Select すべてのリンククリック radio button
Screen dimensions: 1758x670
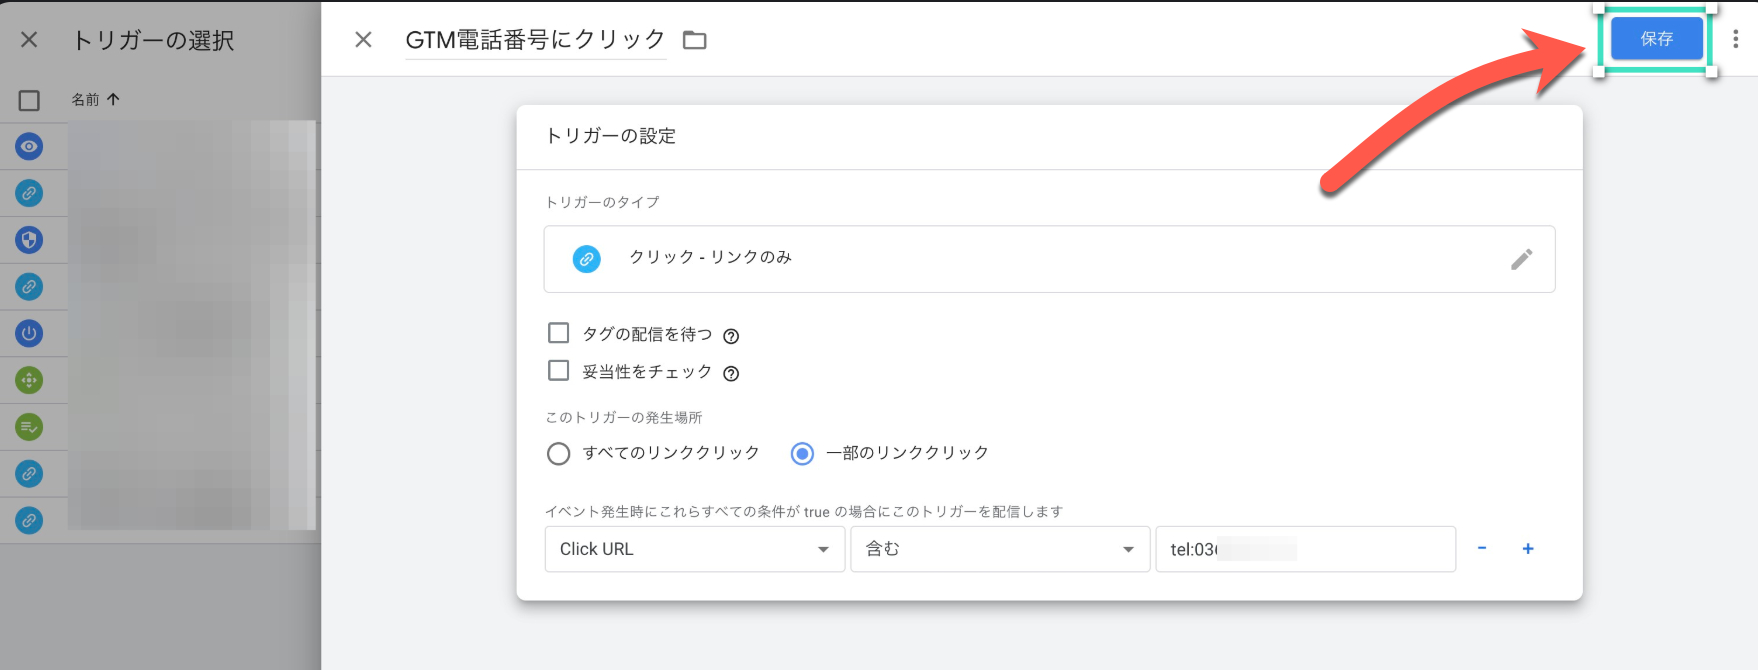(x=559, y=454)
